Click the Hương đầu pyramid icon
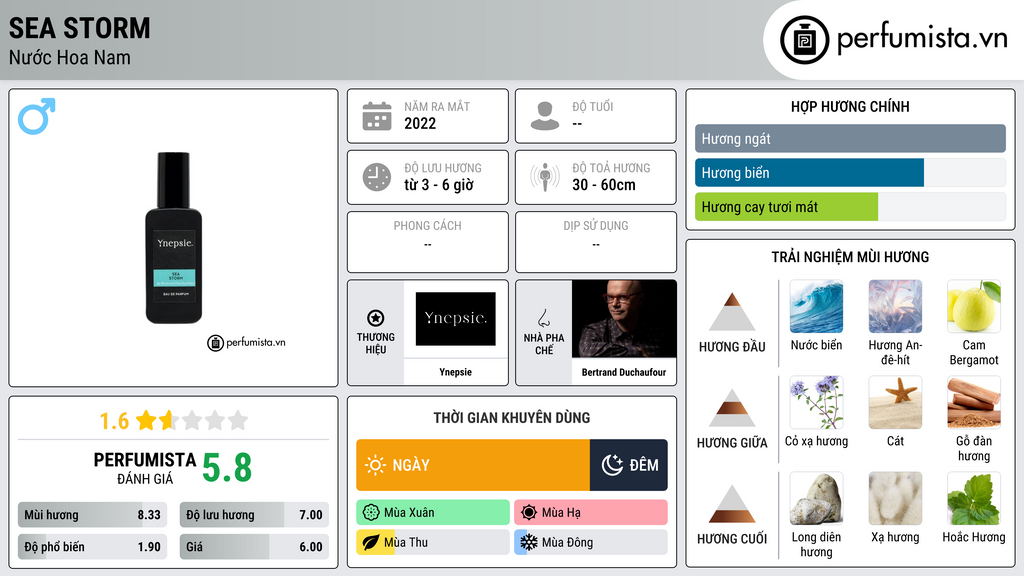This screenshot has height=576, width=1024. pyautogui.click(x=732, y=312)
